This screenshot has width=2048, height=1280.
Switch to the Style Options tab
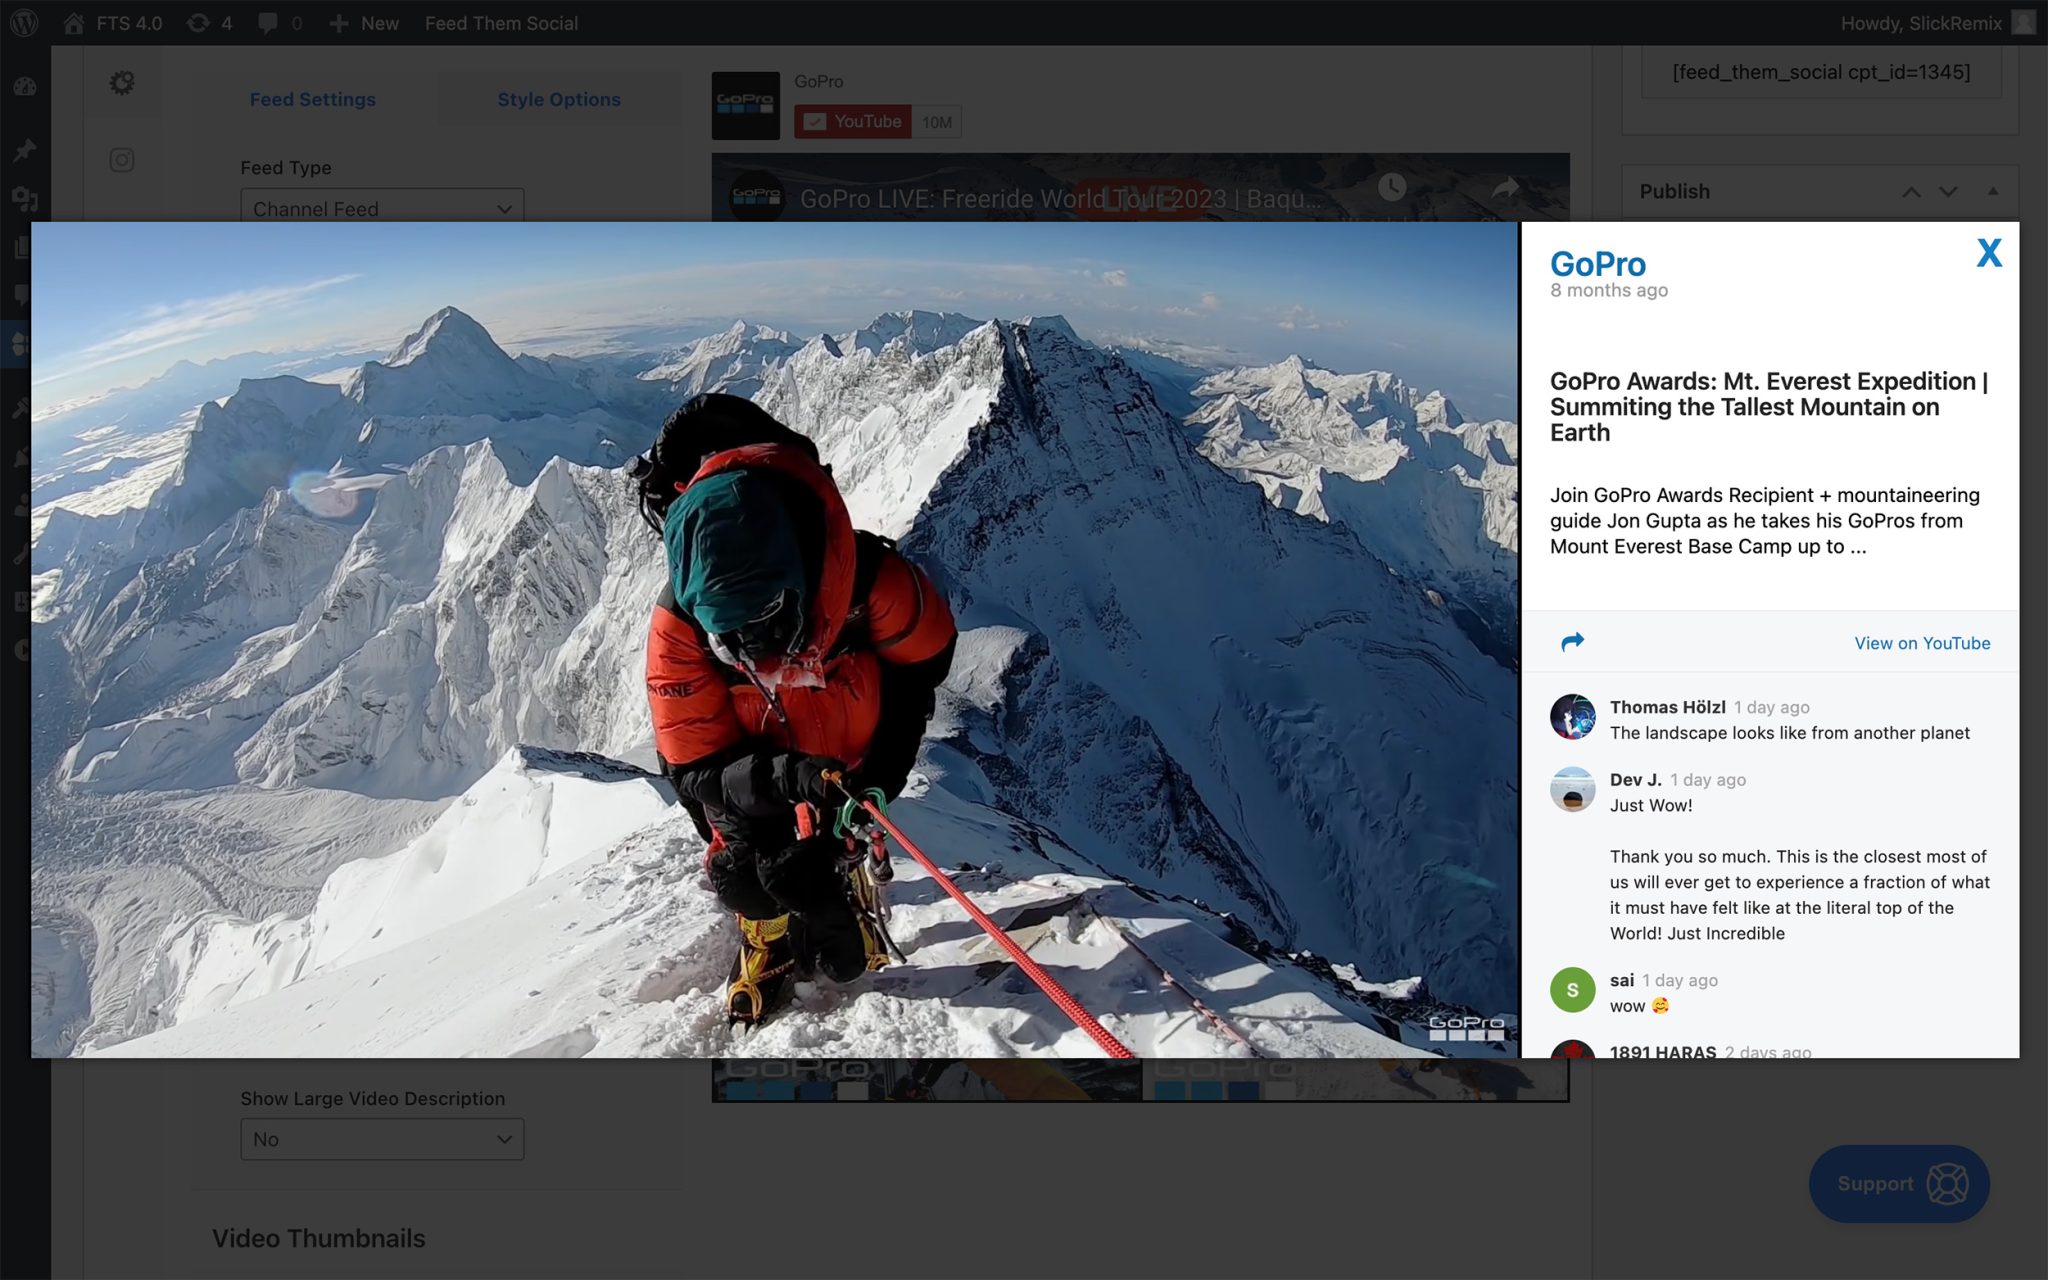tap(558, 99)
